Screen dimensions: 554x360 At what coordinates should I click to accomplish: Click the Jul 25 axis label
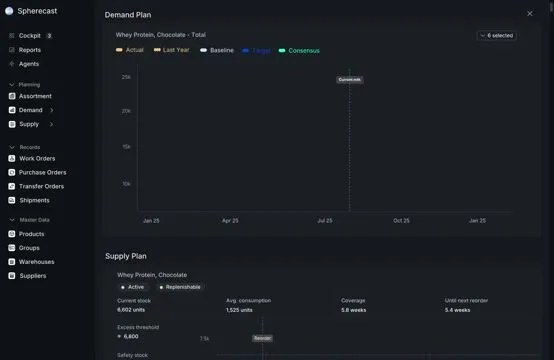pyautogui.click(x=325, y=221)
